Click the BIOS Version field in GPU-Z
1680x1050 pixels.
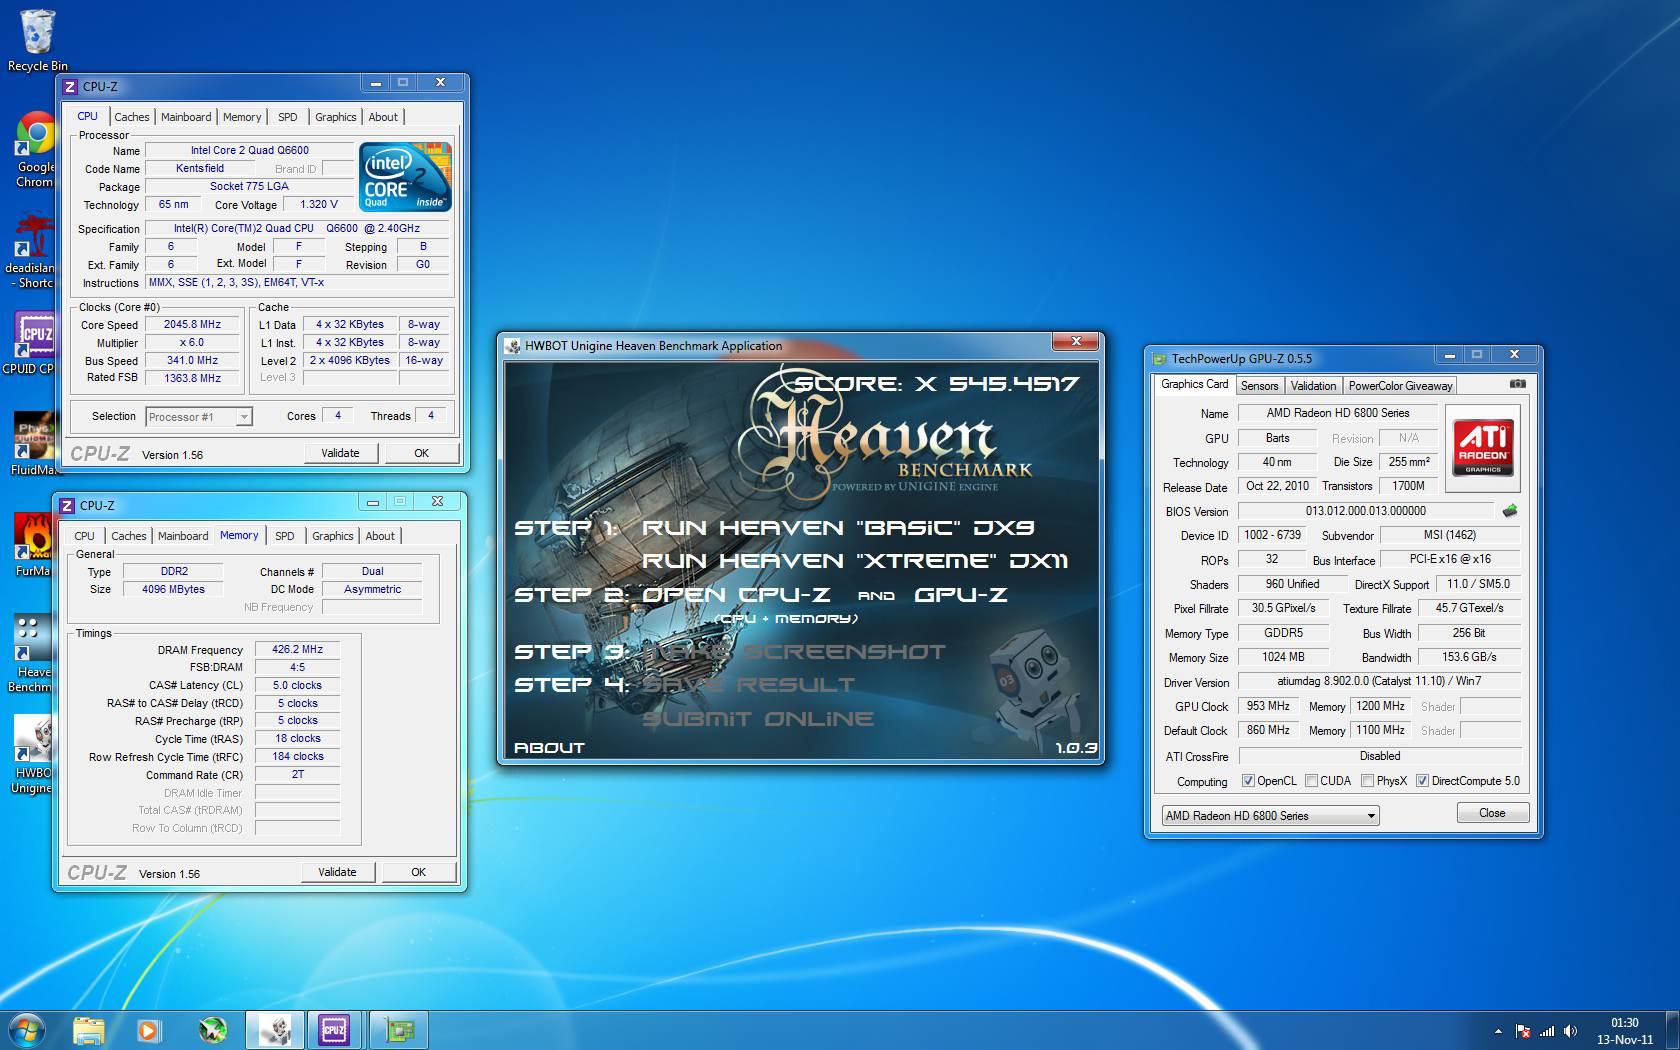[1365, 511]
